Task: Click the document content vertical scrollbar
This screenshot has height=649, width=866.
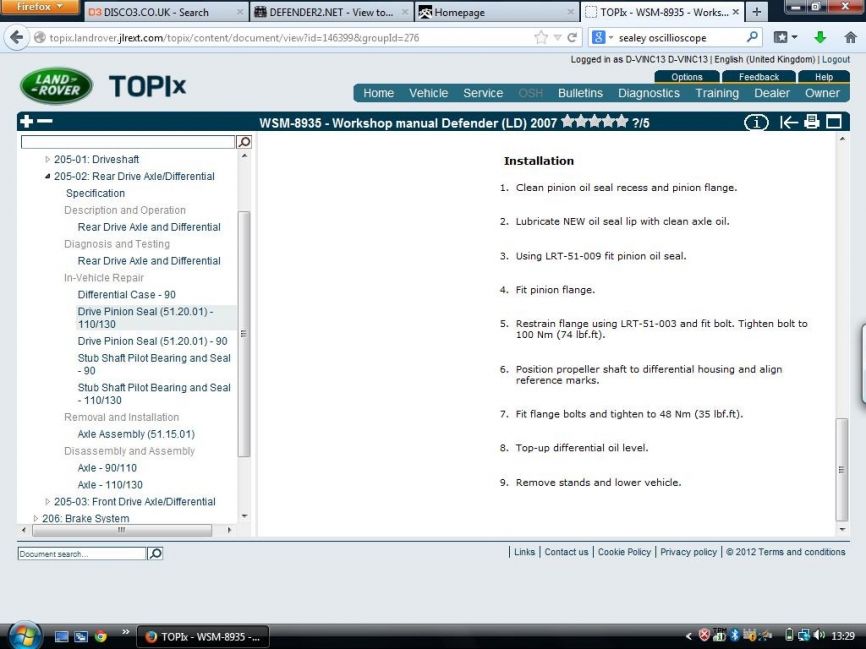Action: point(842,469)
